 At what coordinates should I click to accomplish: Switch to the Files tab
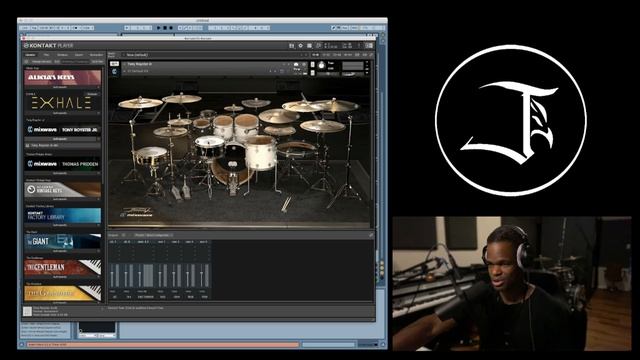click(46, 55)
